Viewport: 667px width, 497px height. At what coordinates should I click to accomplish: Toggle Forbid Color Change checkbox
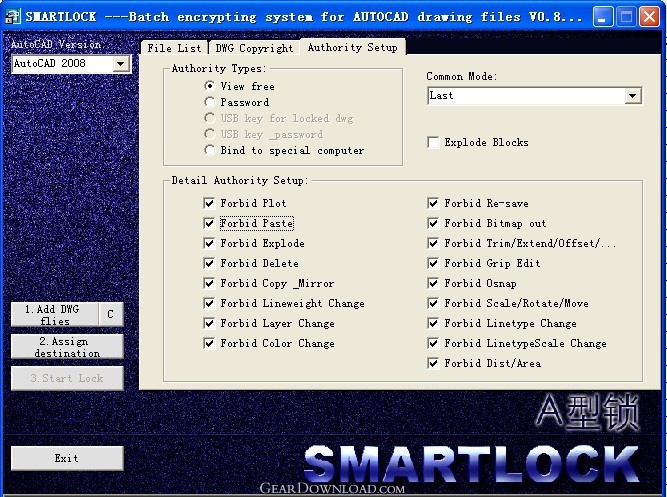(x=209, y=343)
